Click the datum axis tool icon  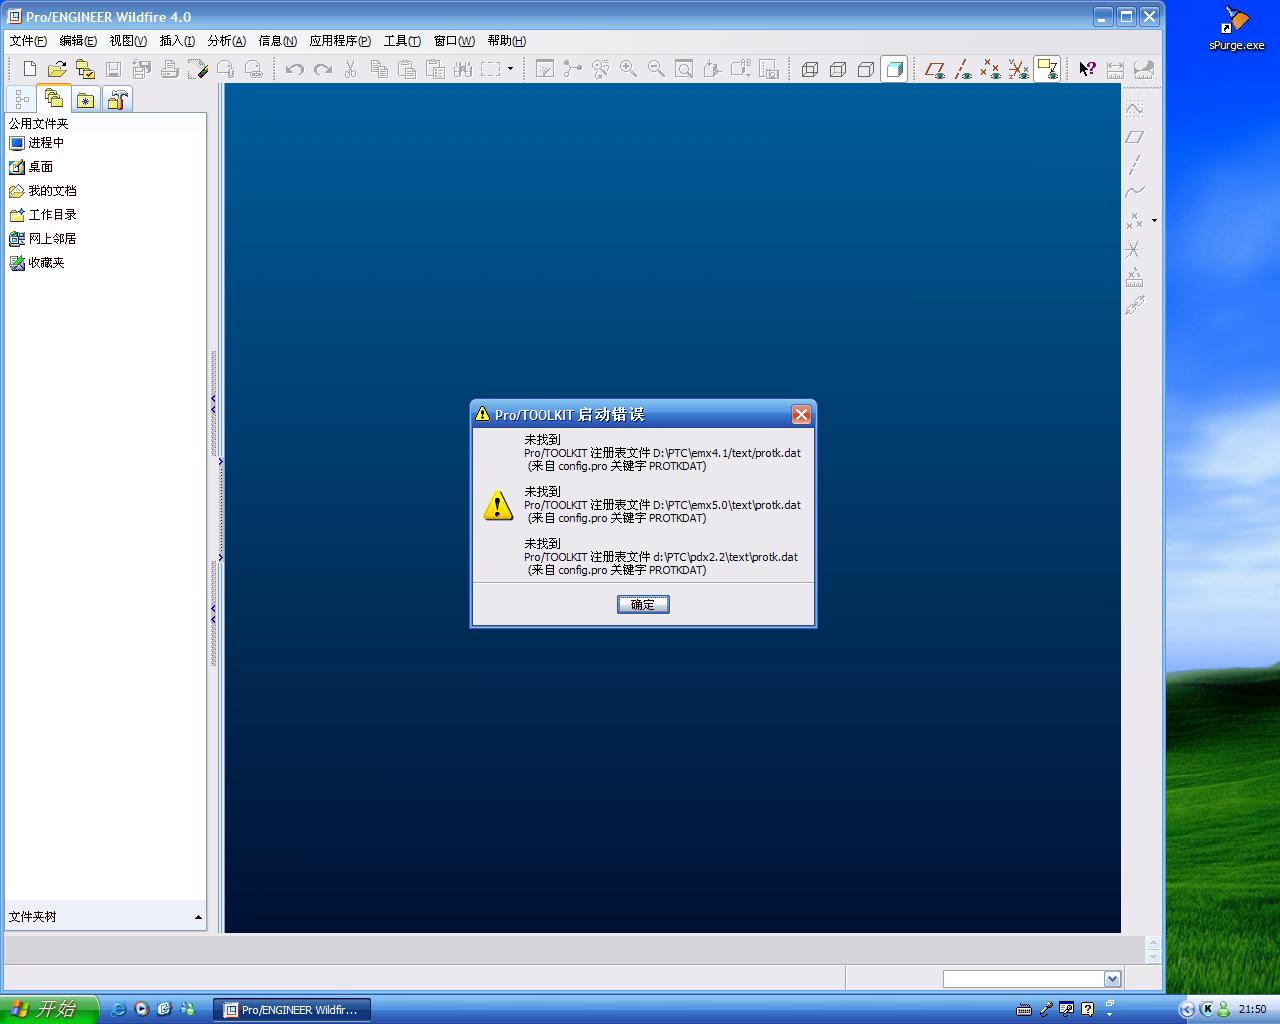tap(1134, 165)
